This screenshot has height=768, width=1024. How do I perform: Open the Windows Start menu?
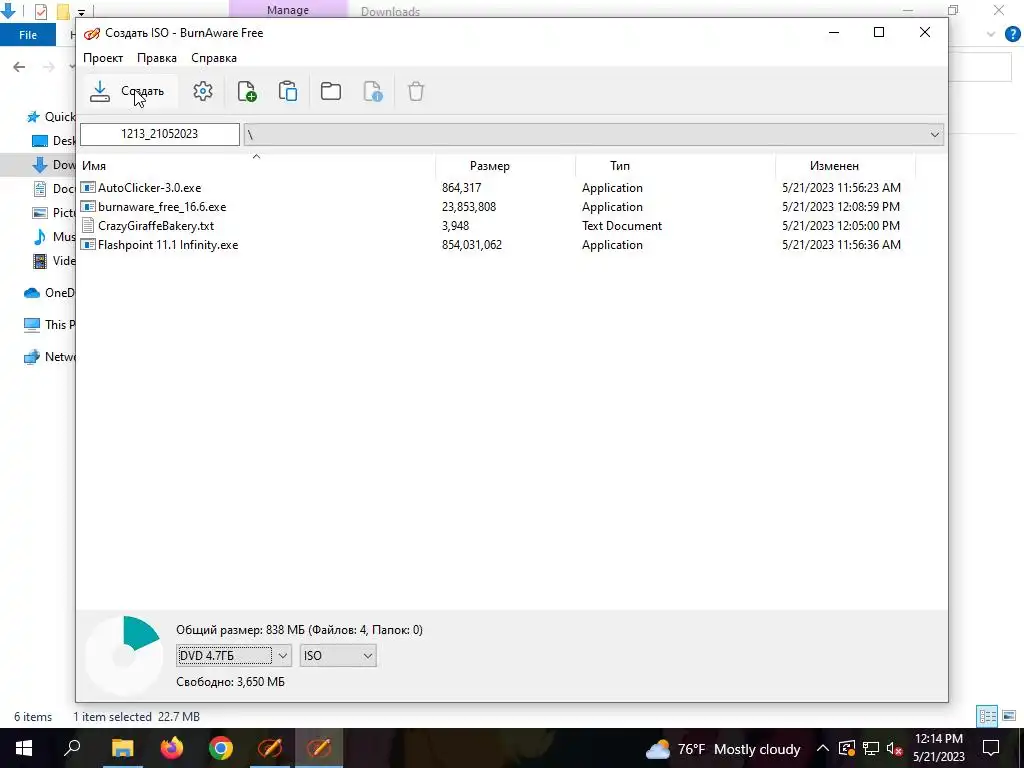[24, 748]
